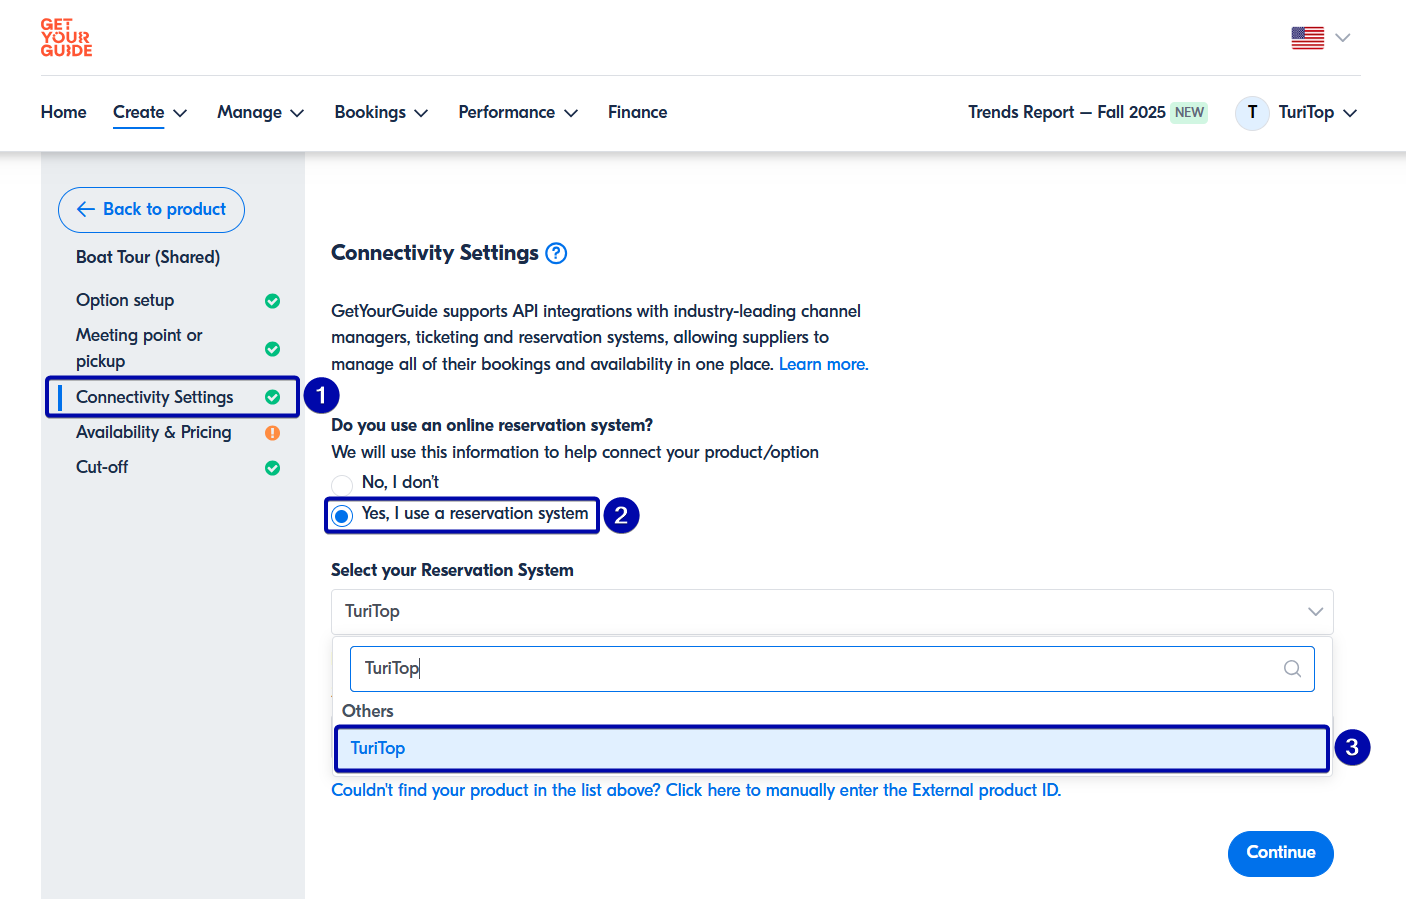This screenshot has width=1406, height=899.
Task: Open the Performance dropdown menu
Action: pos(518,113)
